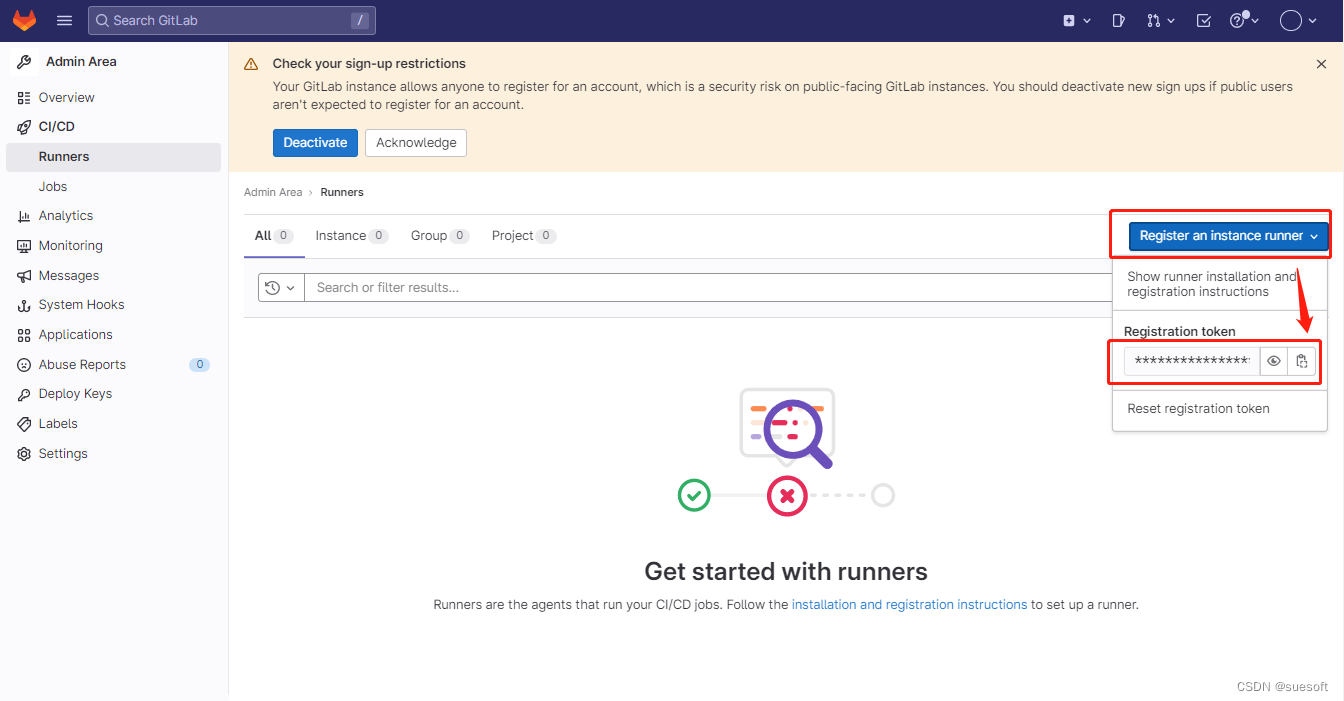Switch to the All runners tab

click(x=274, y=236)
